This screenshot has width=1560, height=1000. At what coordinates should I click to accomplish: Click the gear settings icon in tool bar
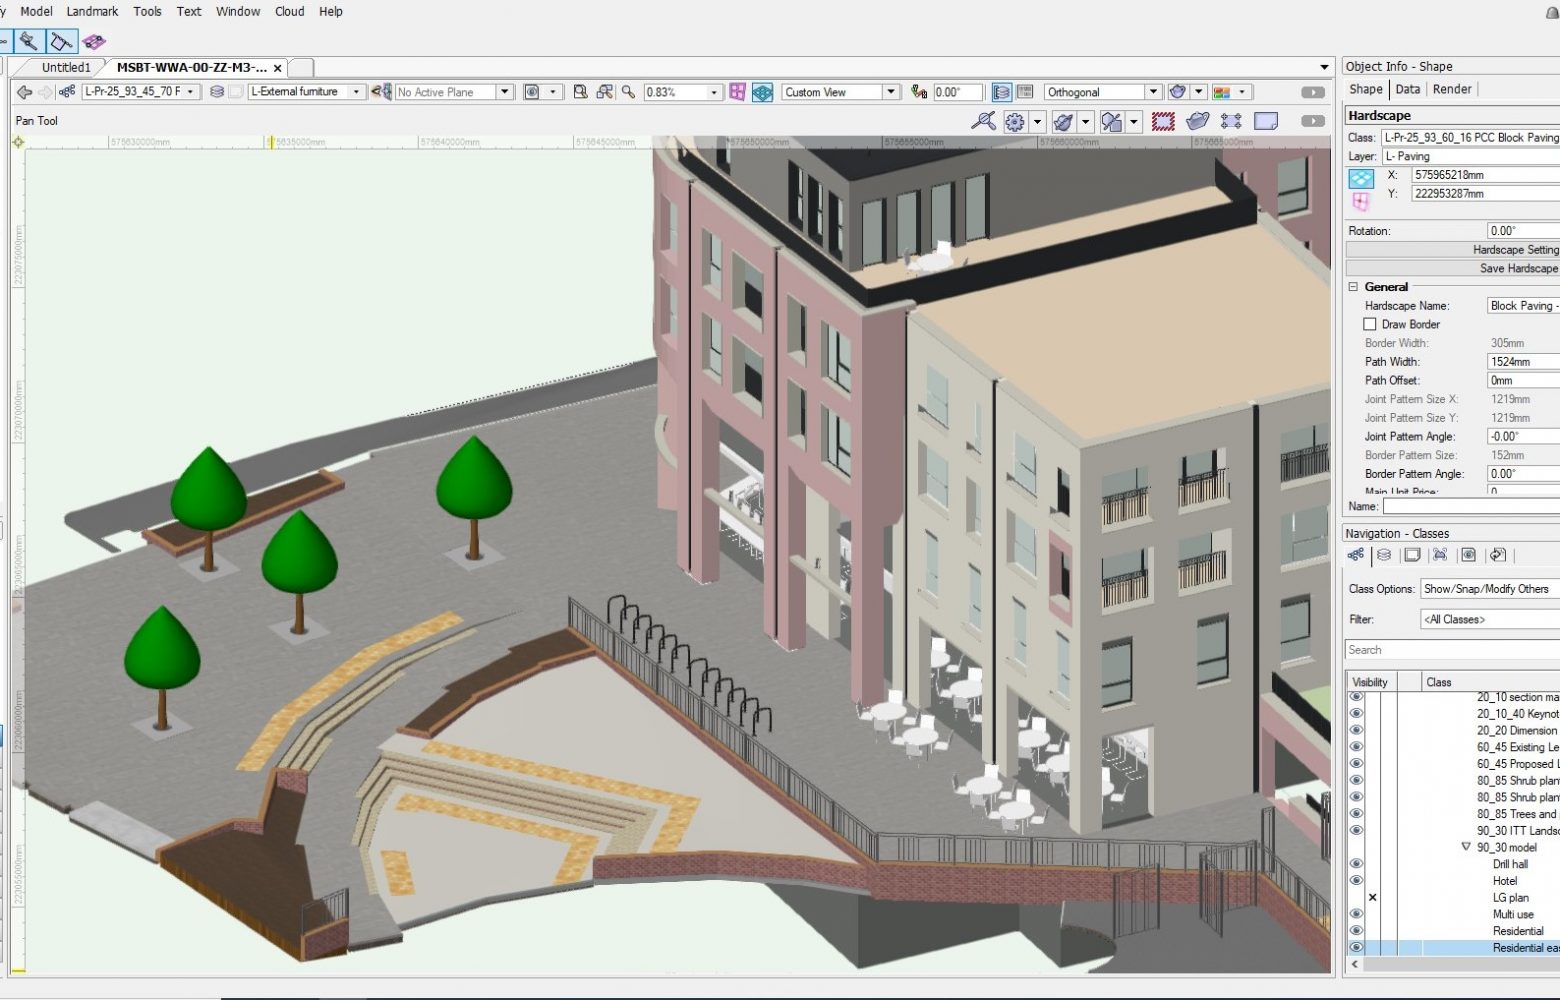pyautogui.click(x=1015, y=121)
